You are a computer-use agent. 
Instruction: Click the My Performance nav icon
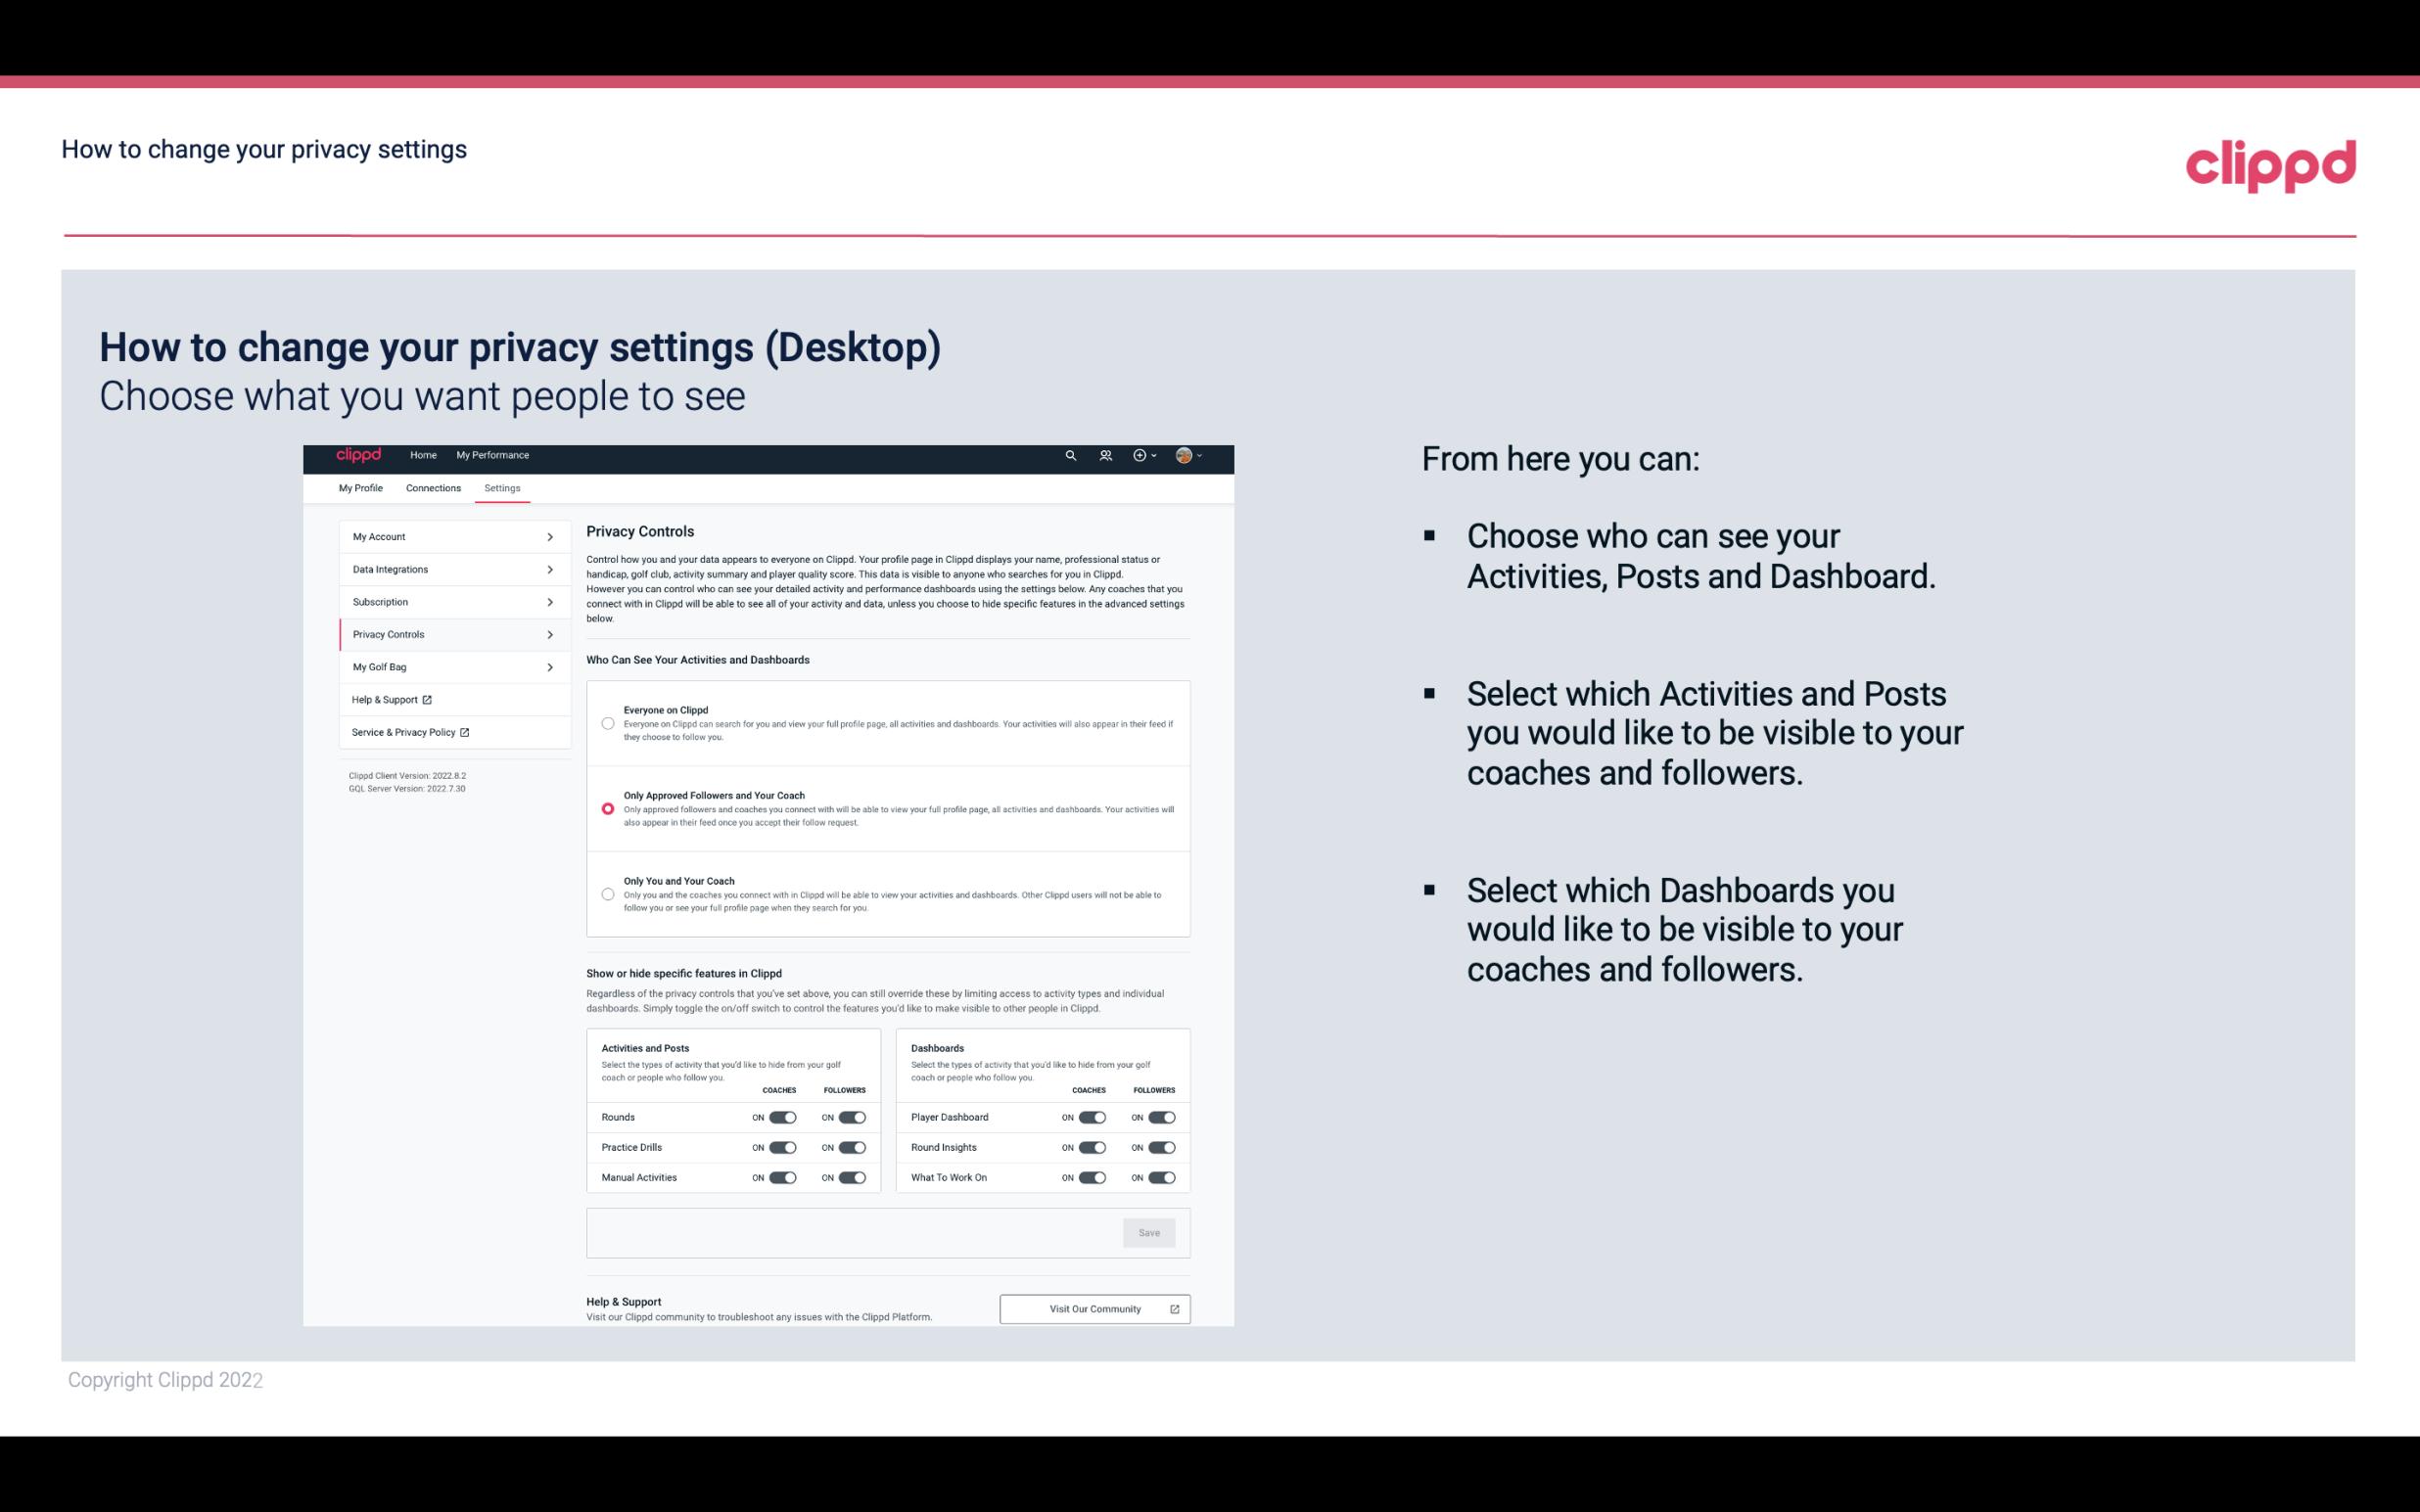pyautogui.click(x=491, y=455)
